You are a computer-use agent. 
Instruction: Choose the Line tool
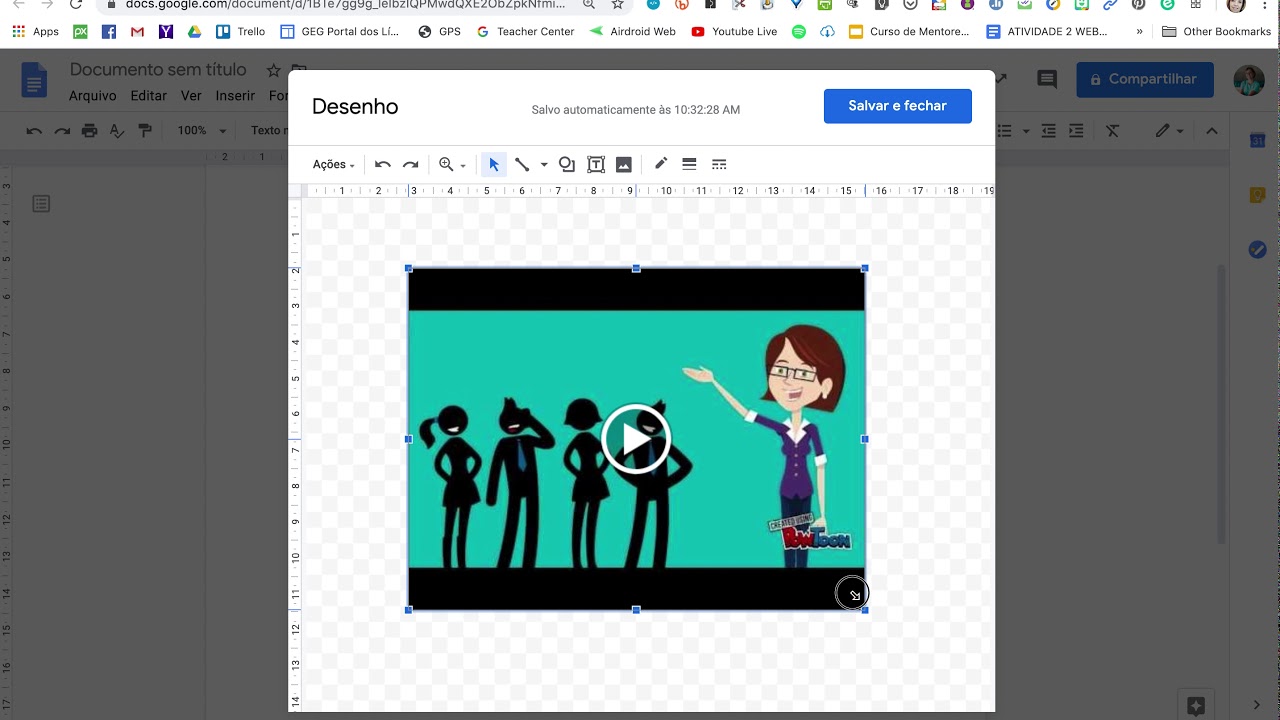[x=522, y=164]
